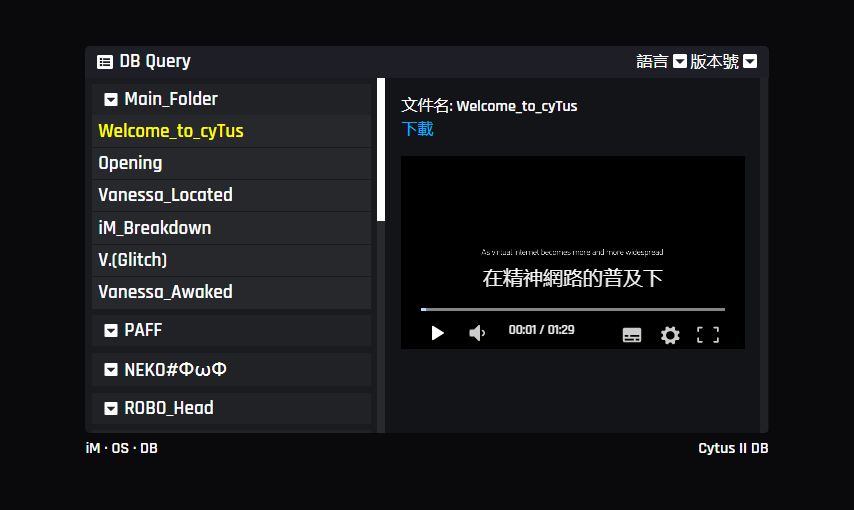The width and height of the screenshot is (854, 510).
Task: Expand the NEKO#ΦωΦ folder
Action: tap(111, 370)
